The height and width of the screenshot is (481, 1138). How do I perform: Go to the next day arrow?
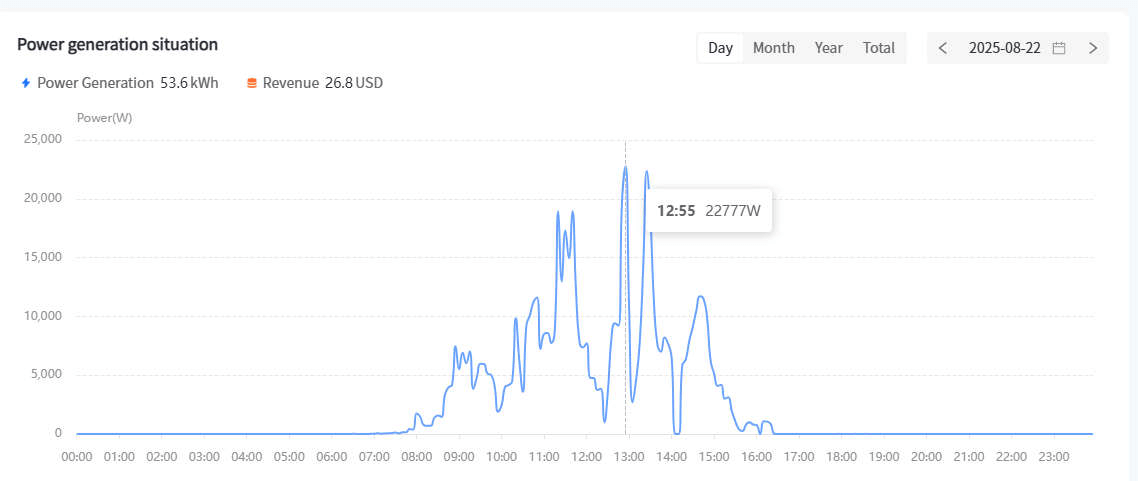pyautogui.click(x=1093, y=49)
